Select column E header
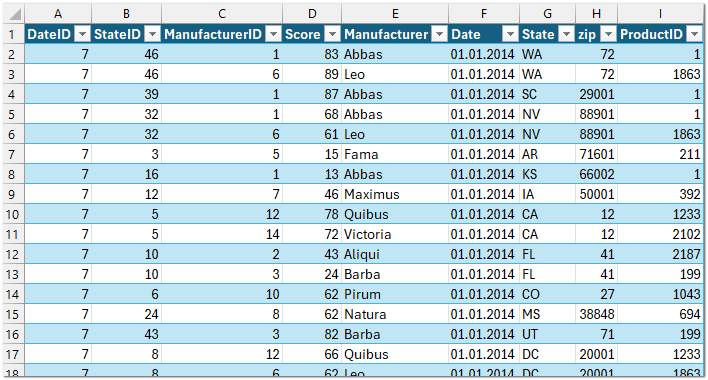Viewport: 708px width, 380px height. pyautogui.click(x=395, y=14)
